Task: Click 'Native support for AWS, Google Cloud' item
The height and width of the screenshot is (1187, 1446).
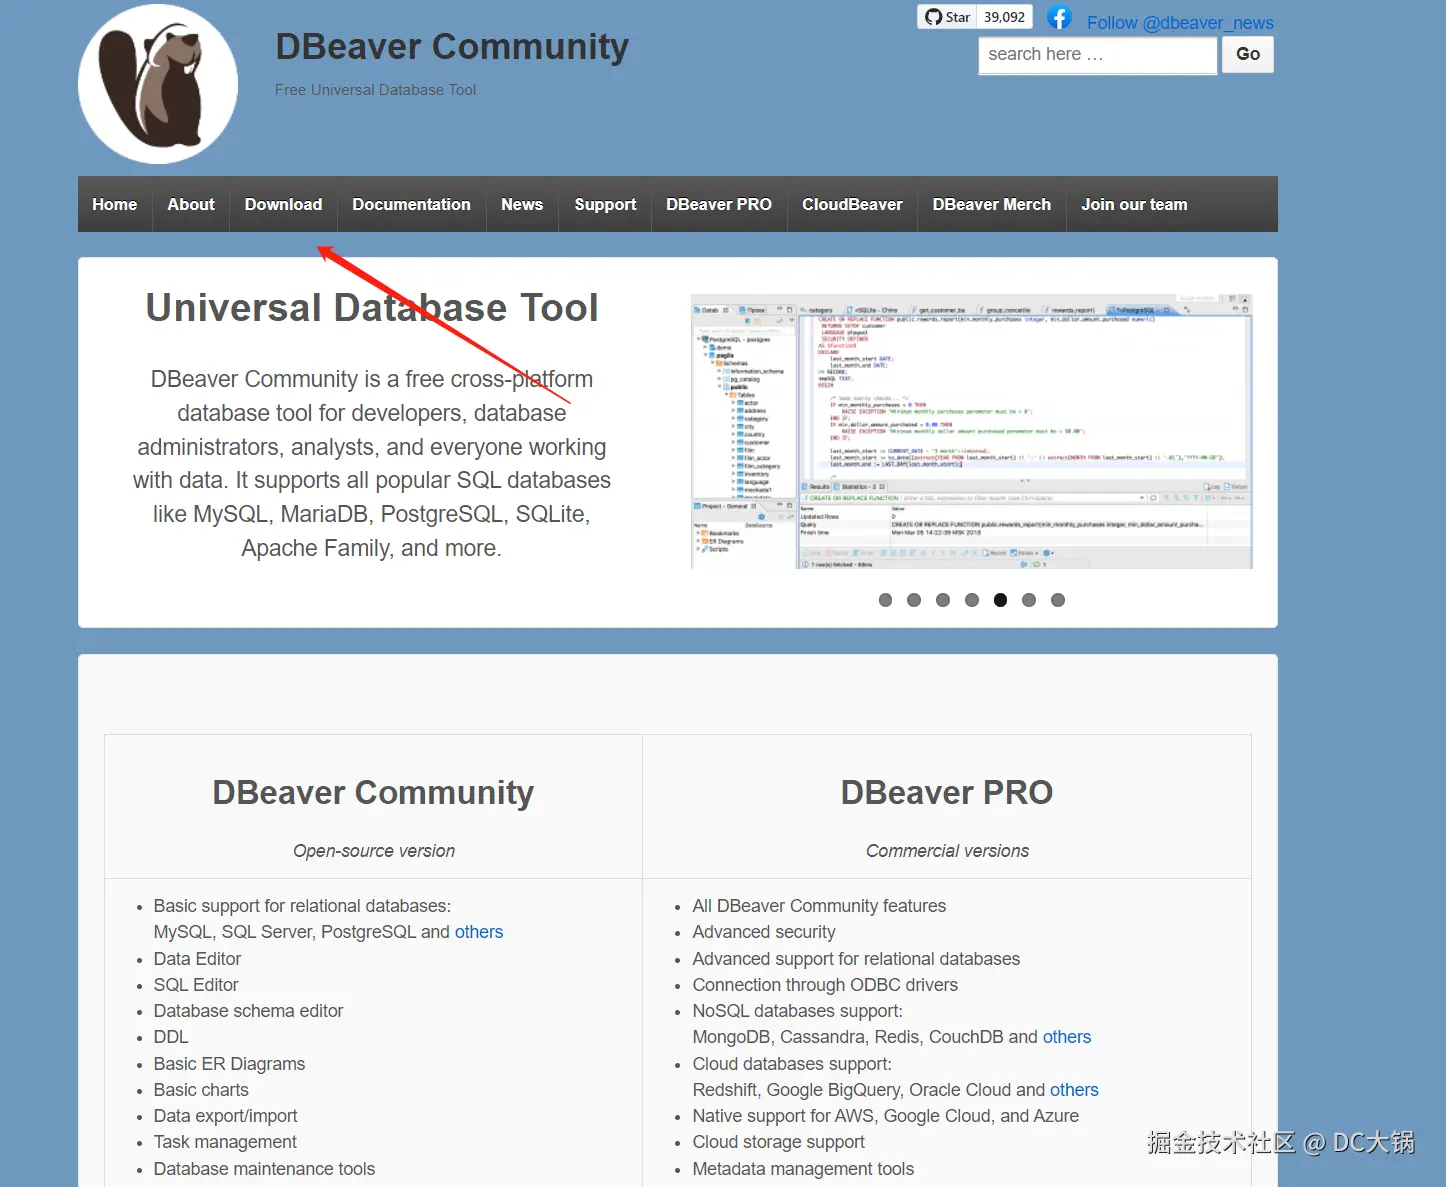Action: tap(886, 1116)
